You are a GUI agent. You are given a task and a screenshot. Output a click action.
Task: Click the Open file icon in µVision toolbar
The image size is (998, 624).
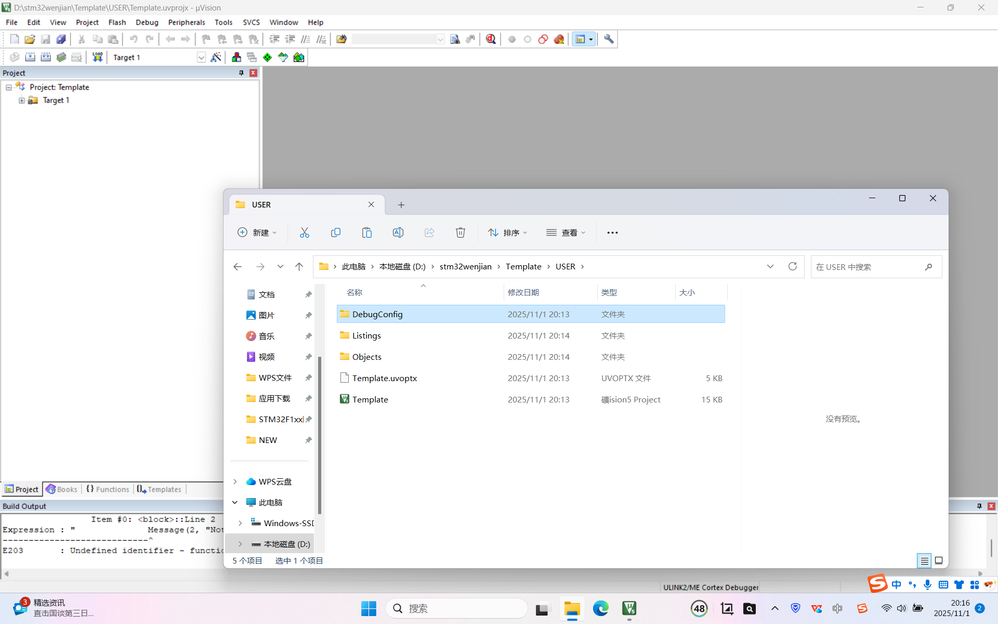[29, 39]
